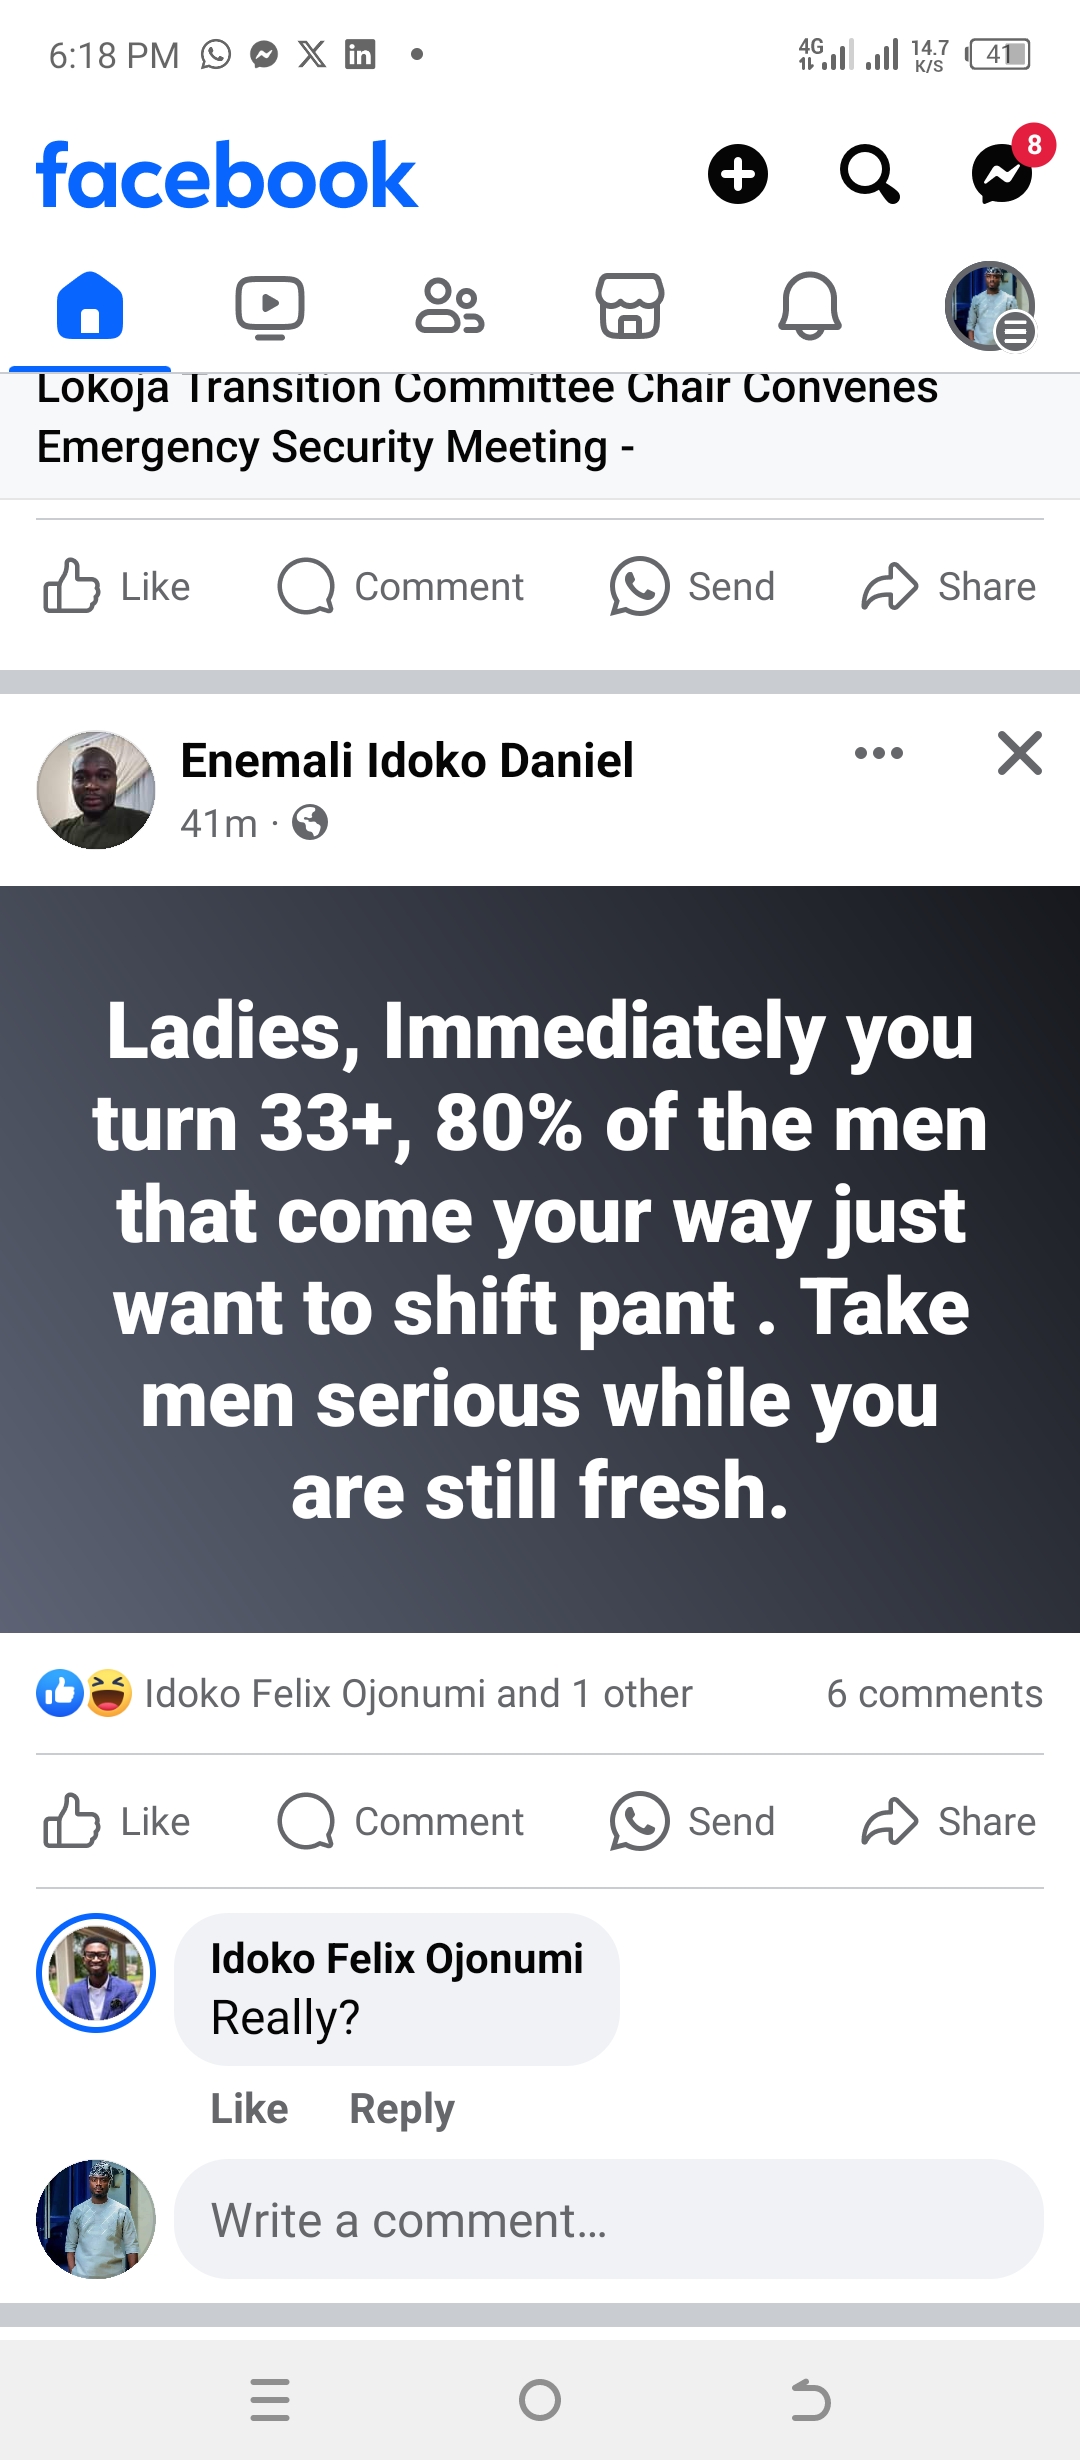Tap the create plus icon
1080x2460 pixels.
[x=738, y=174]
